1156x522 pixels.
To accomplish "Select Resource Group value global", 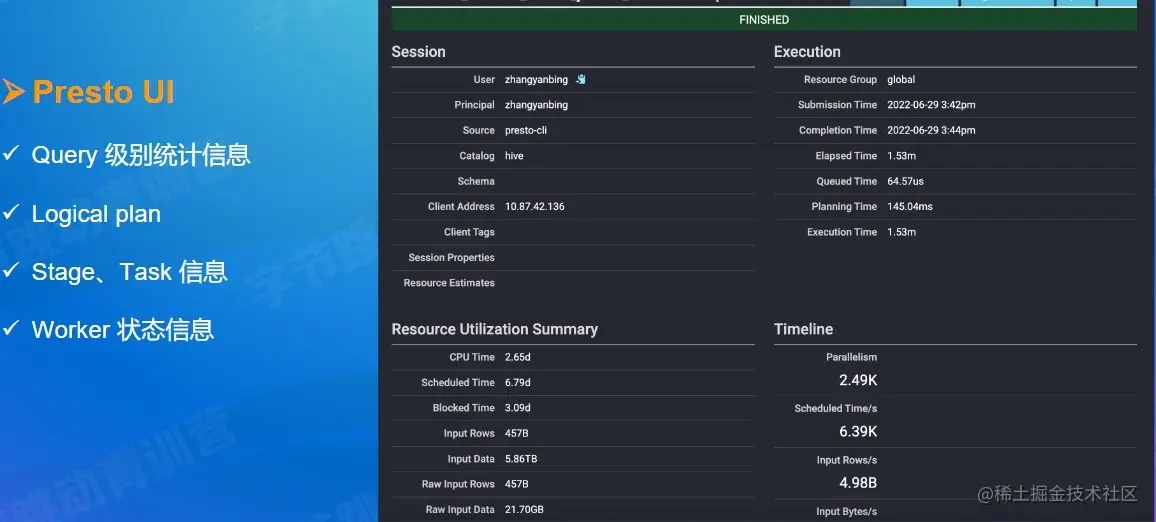I will (x=901, y=80).
